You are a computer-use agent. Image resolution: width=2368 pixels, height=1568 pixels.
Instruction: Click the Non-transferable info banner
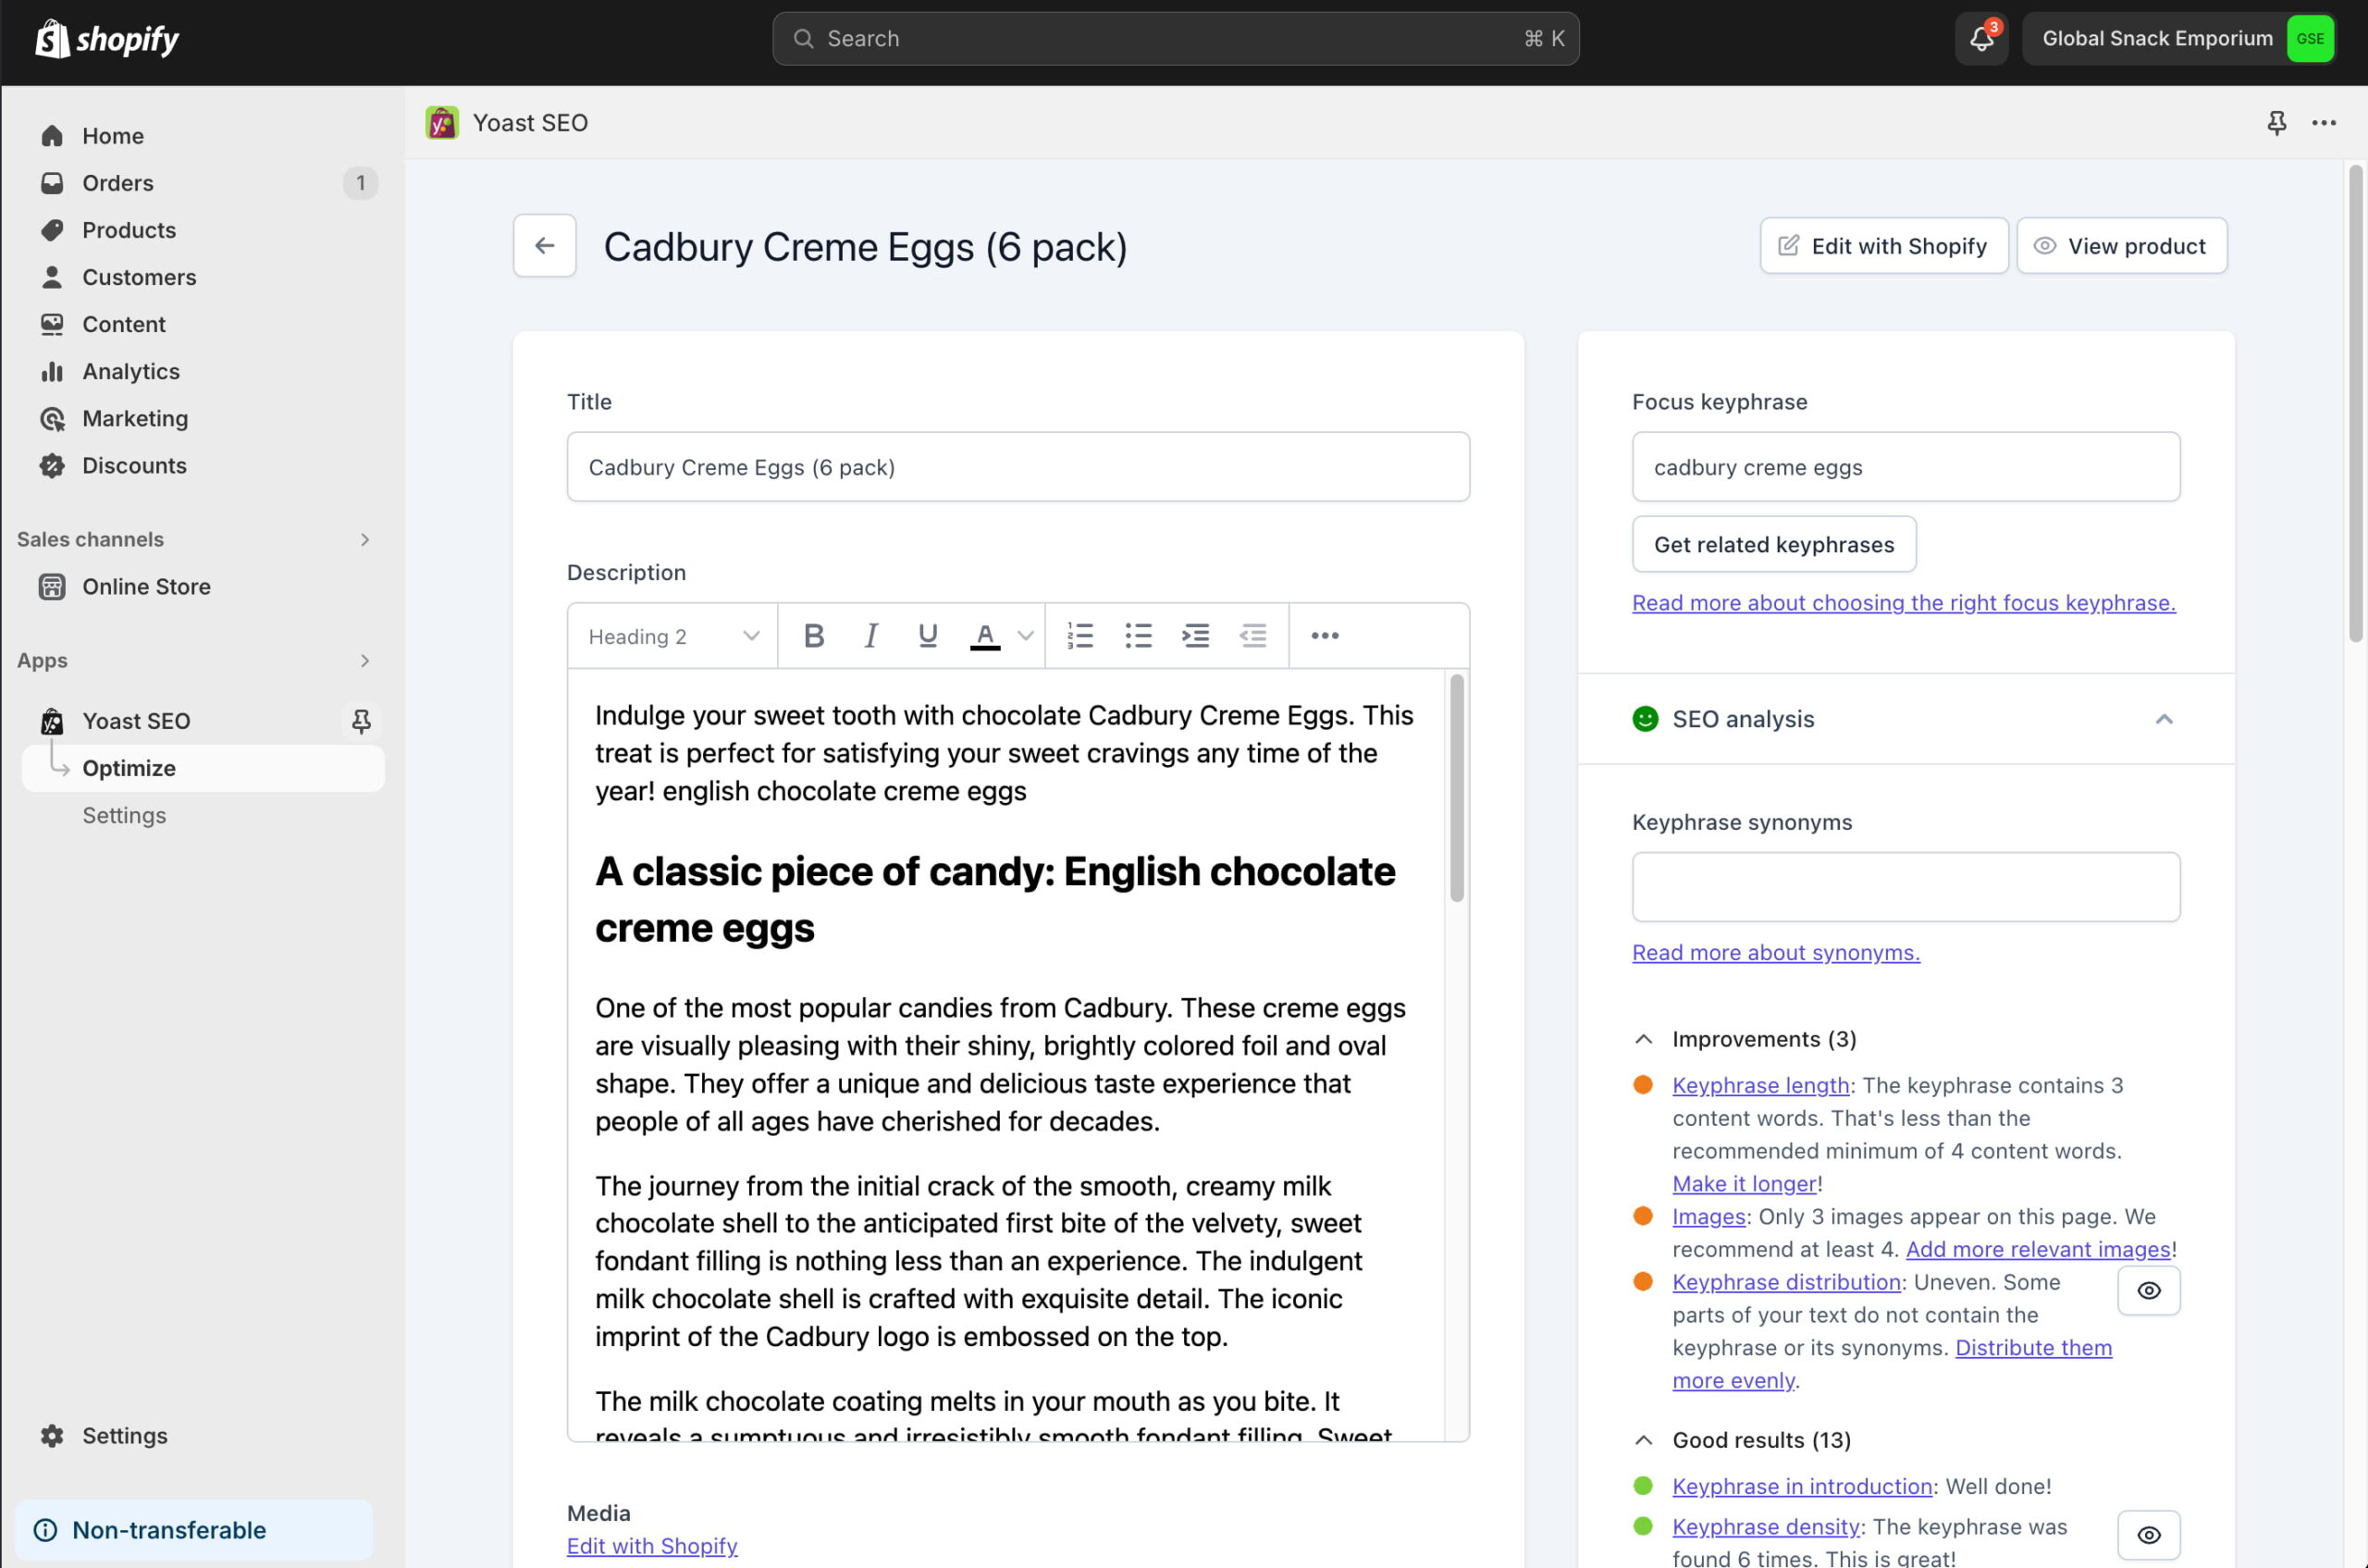[195, 1529]
